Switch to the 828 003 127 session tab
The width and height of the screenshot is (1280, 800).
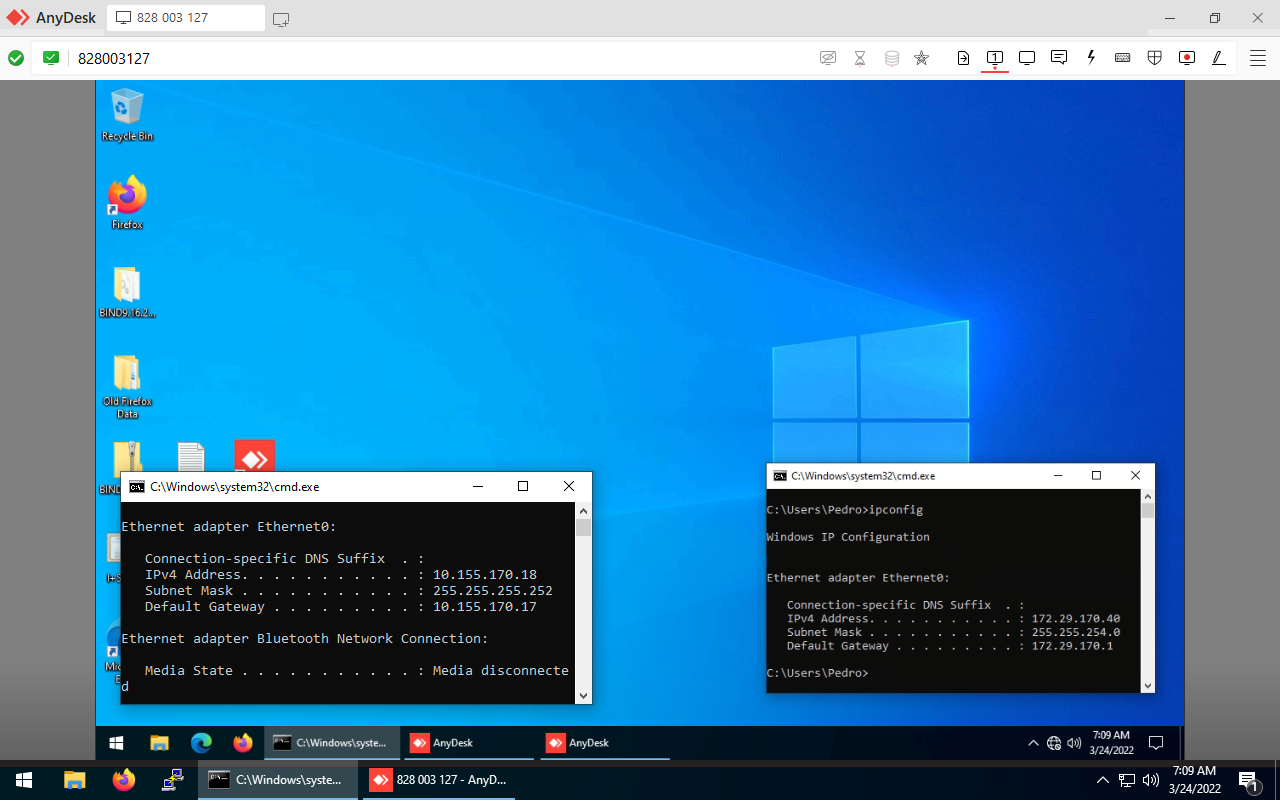click(x=185, y=18)
